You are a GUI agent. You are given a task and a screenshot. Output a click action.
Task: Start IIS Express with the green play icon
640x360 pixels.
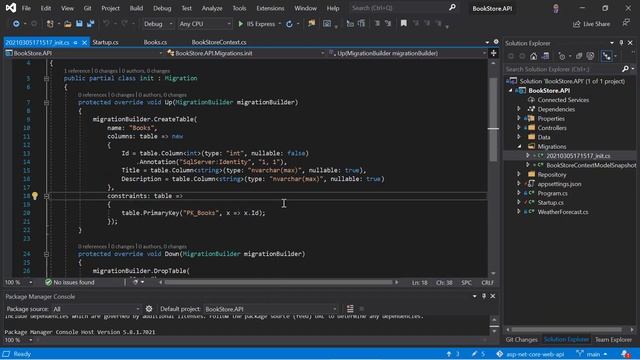[x=240, y=24]
